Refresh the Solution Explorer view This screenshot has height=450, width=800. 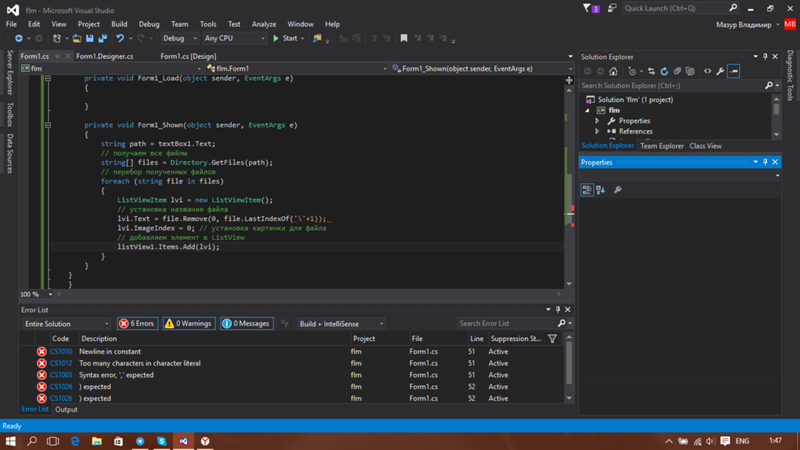pos(664,72)
